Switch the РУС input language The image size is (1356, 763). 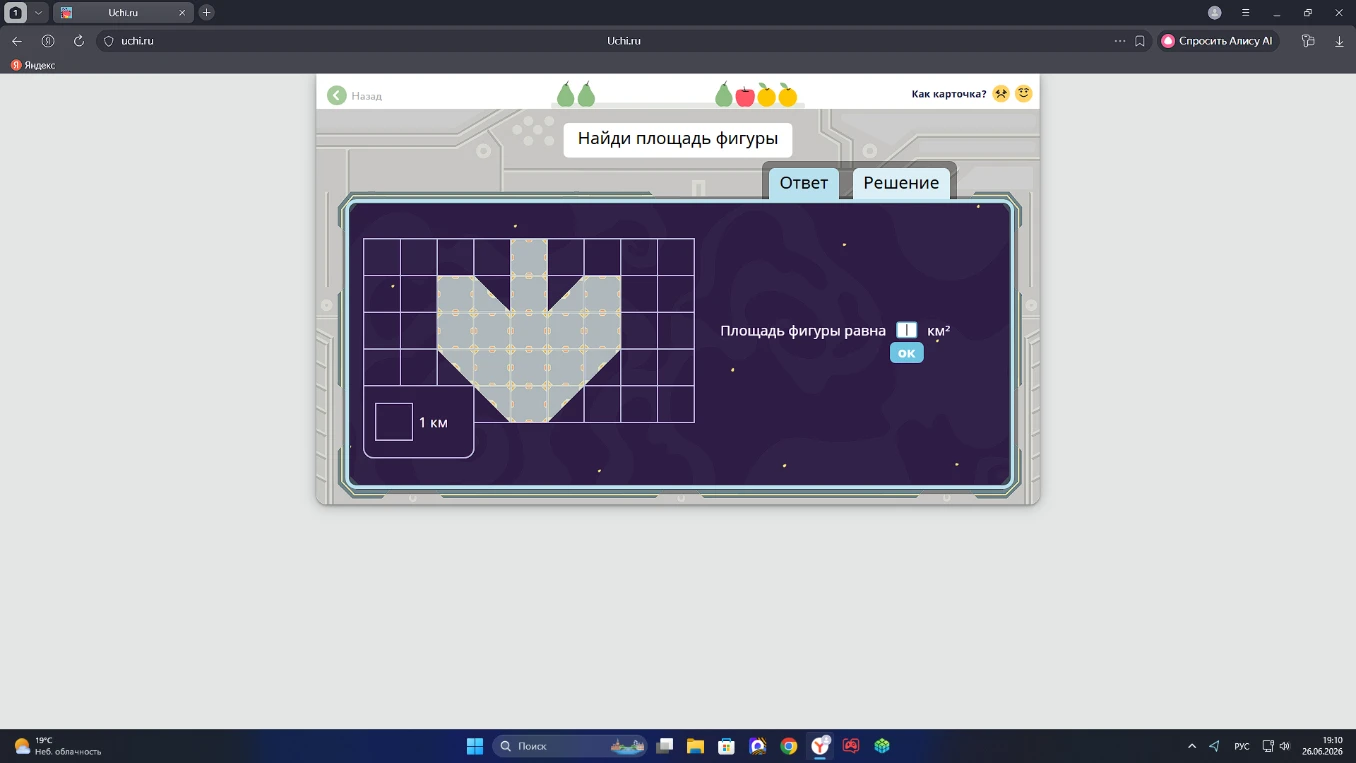[x=1242, y=746]
